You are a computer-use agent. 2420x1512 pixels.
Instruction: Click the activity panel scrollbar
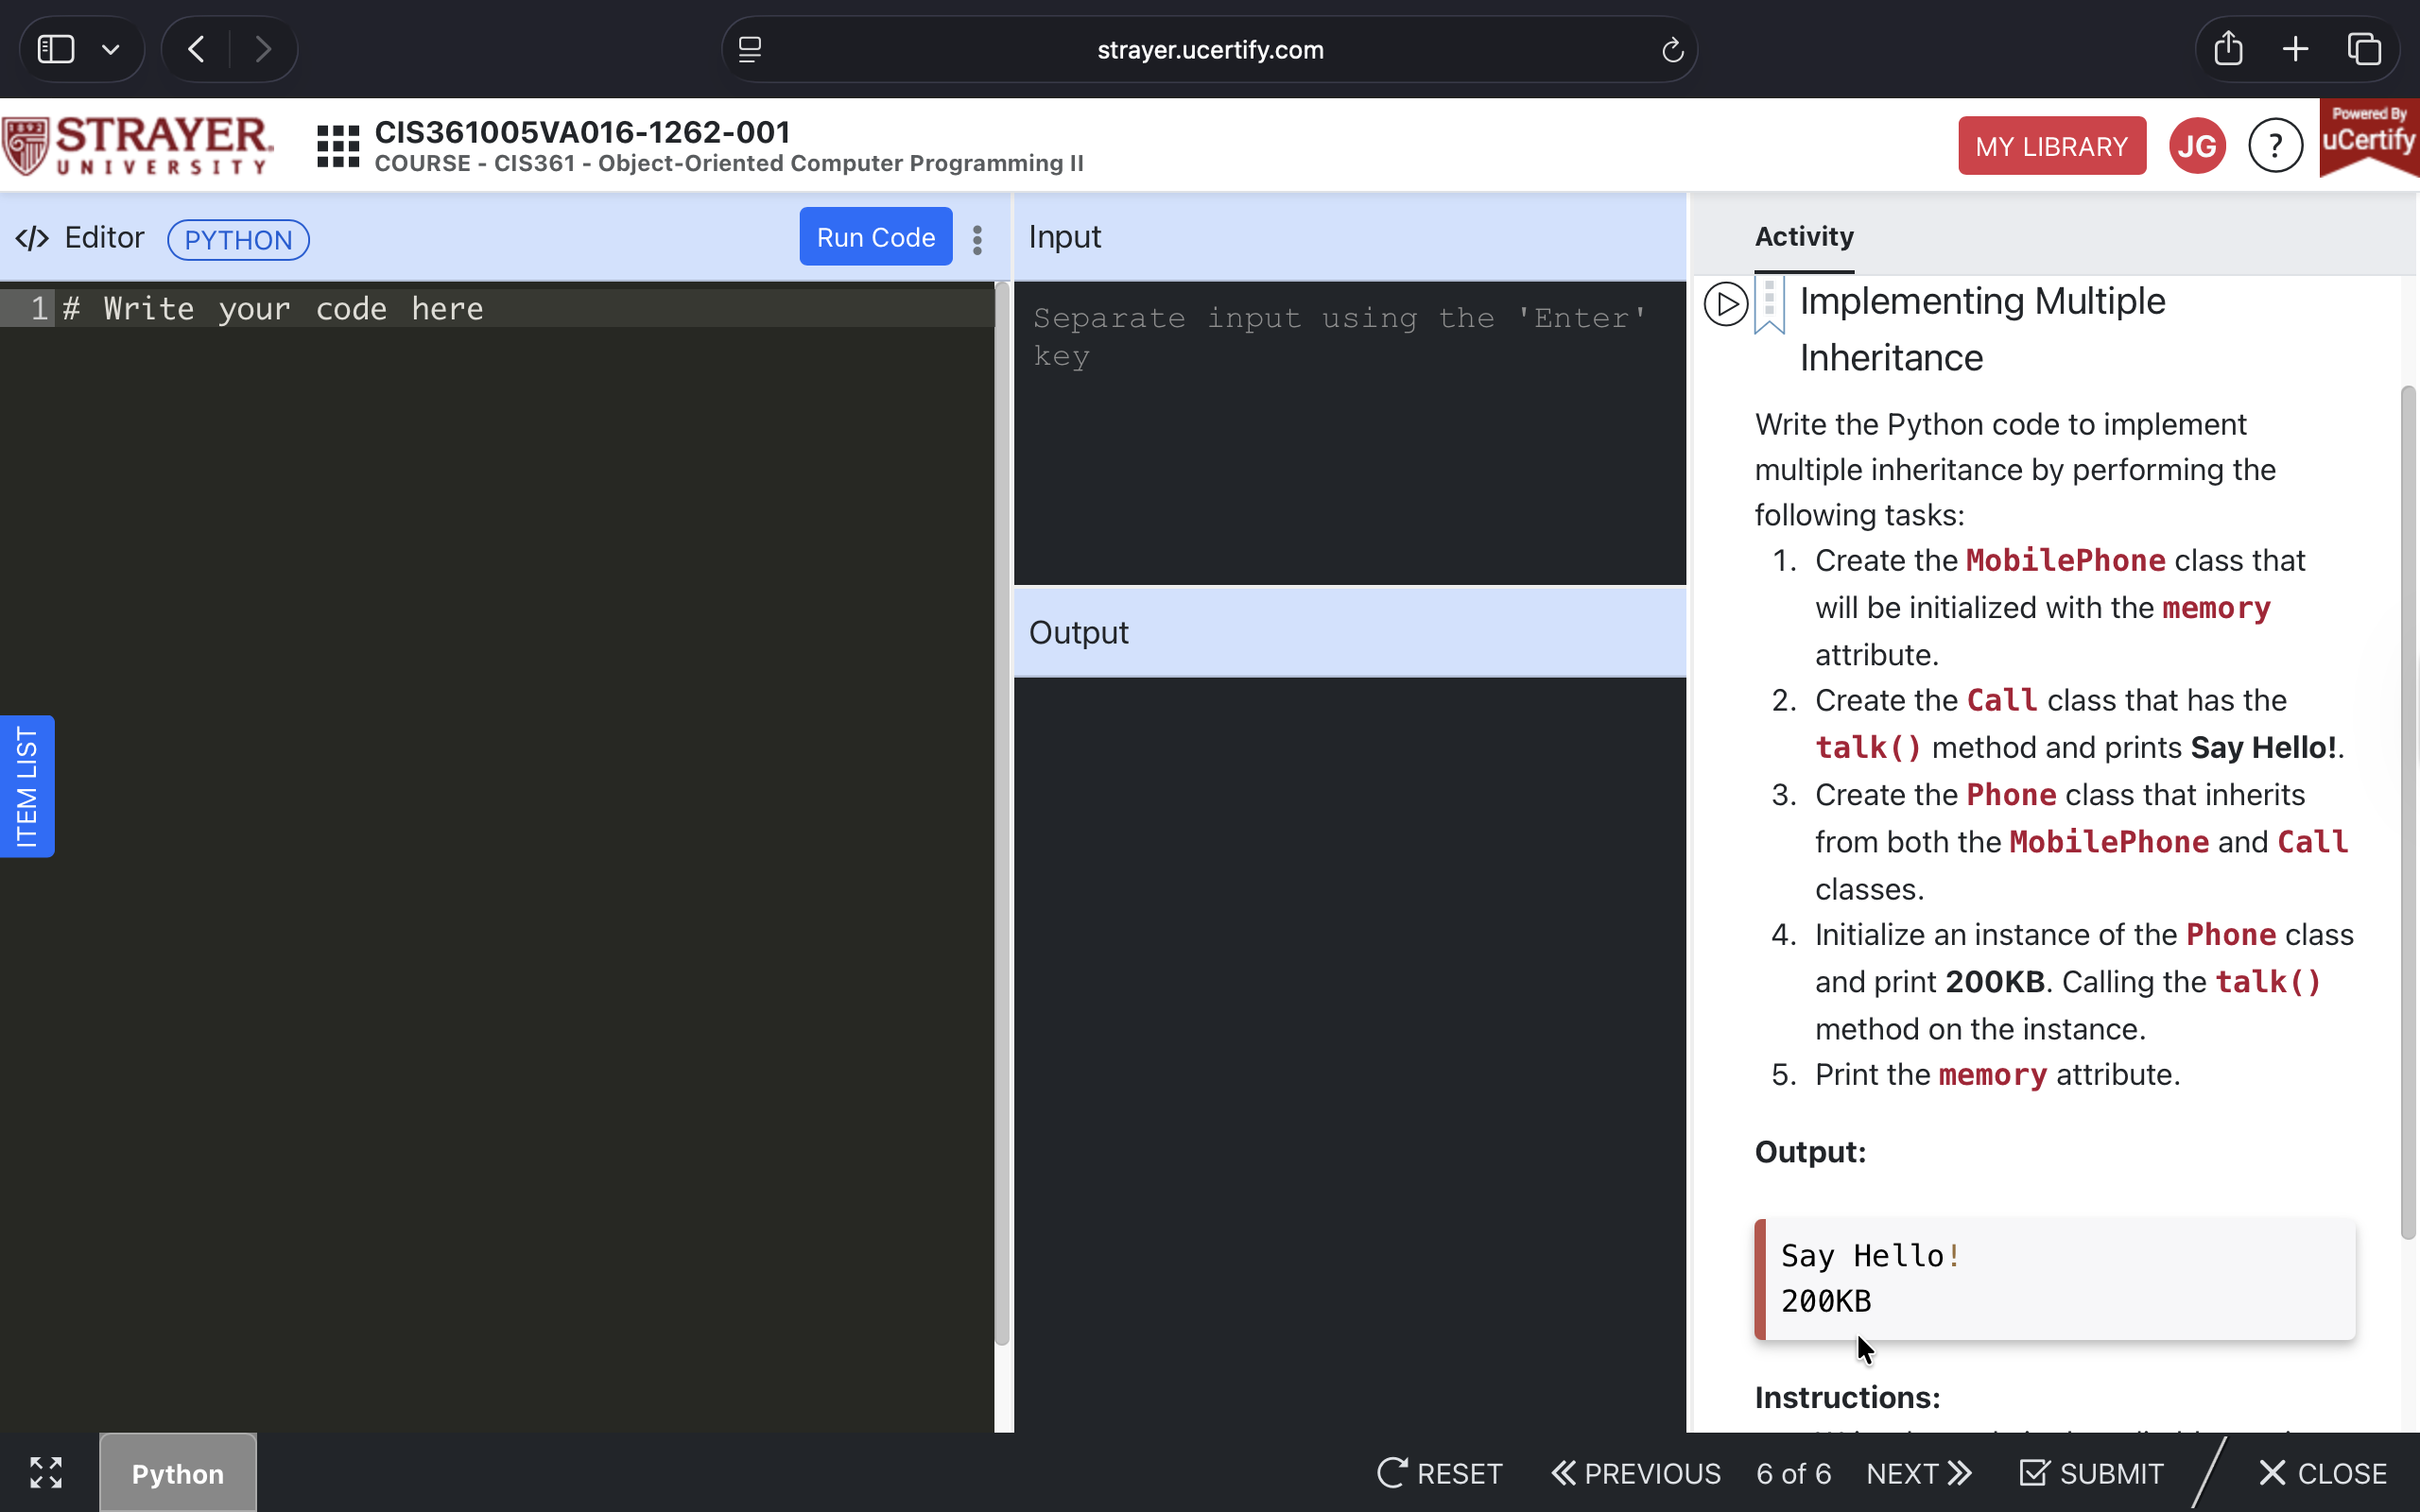coord(2408,812)
